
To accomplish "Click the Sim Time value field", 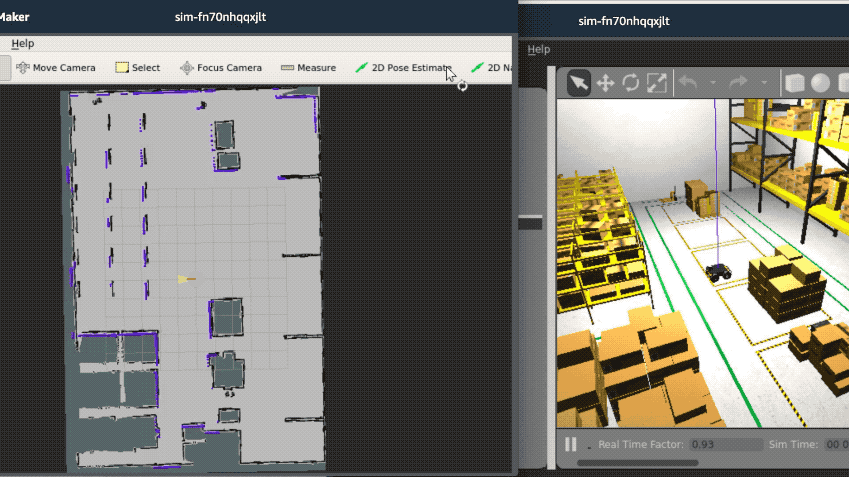I will tap(837, 445).
